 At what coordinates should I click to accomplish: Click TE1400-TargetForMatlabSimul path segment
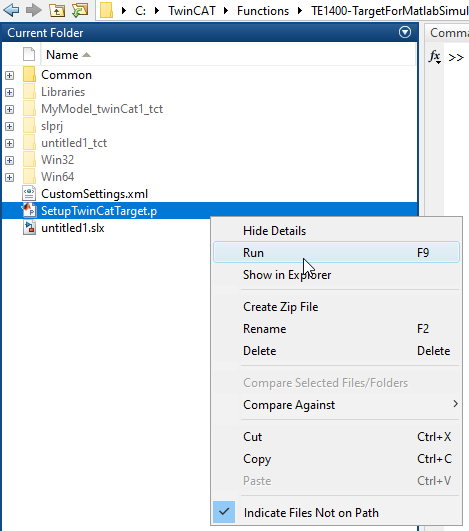click(390, 11)
